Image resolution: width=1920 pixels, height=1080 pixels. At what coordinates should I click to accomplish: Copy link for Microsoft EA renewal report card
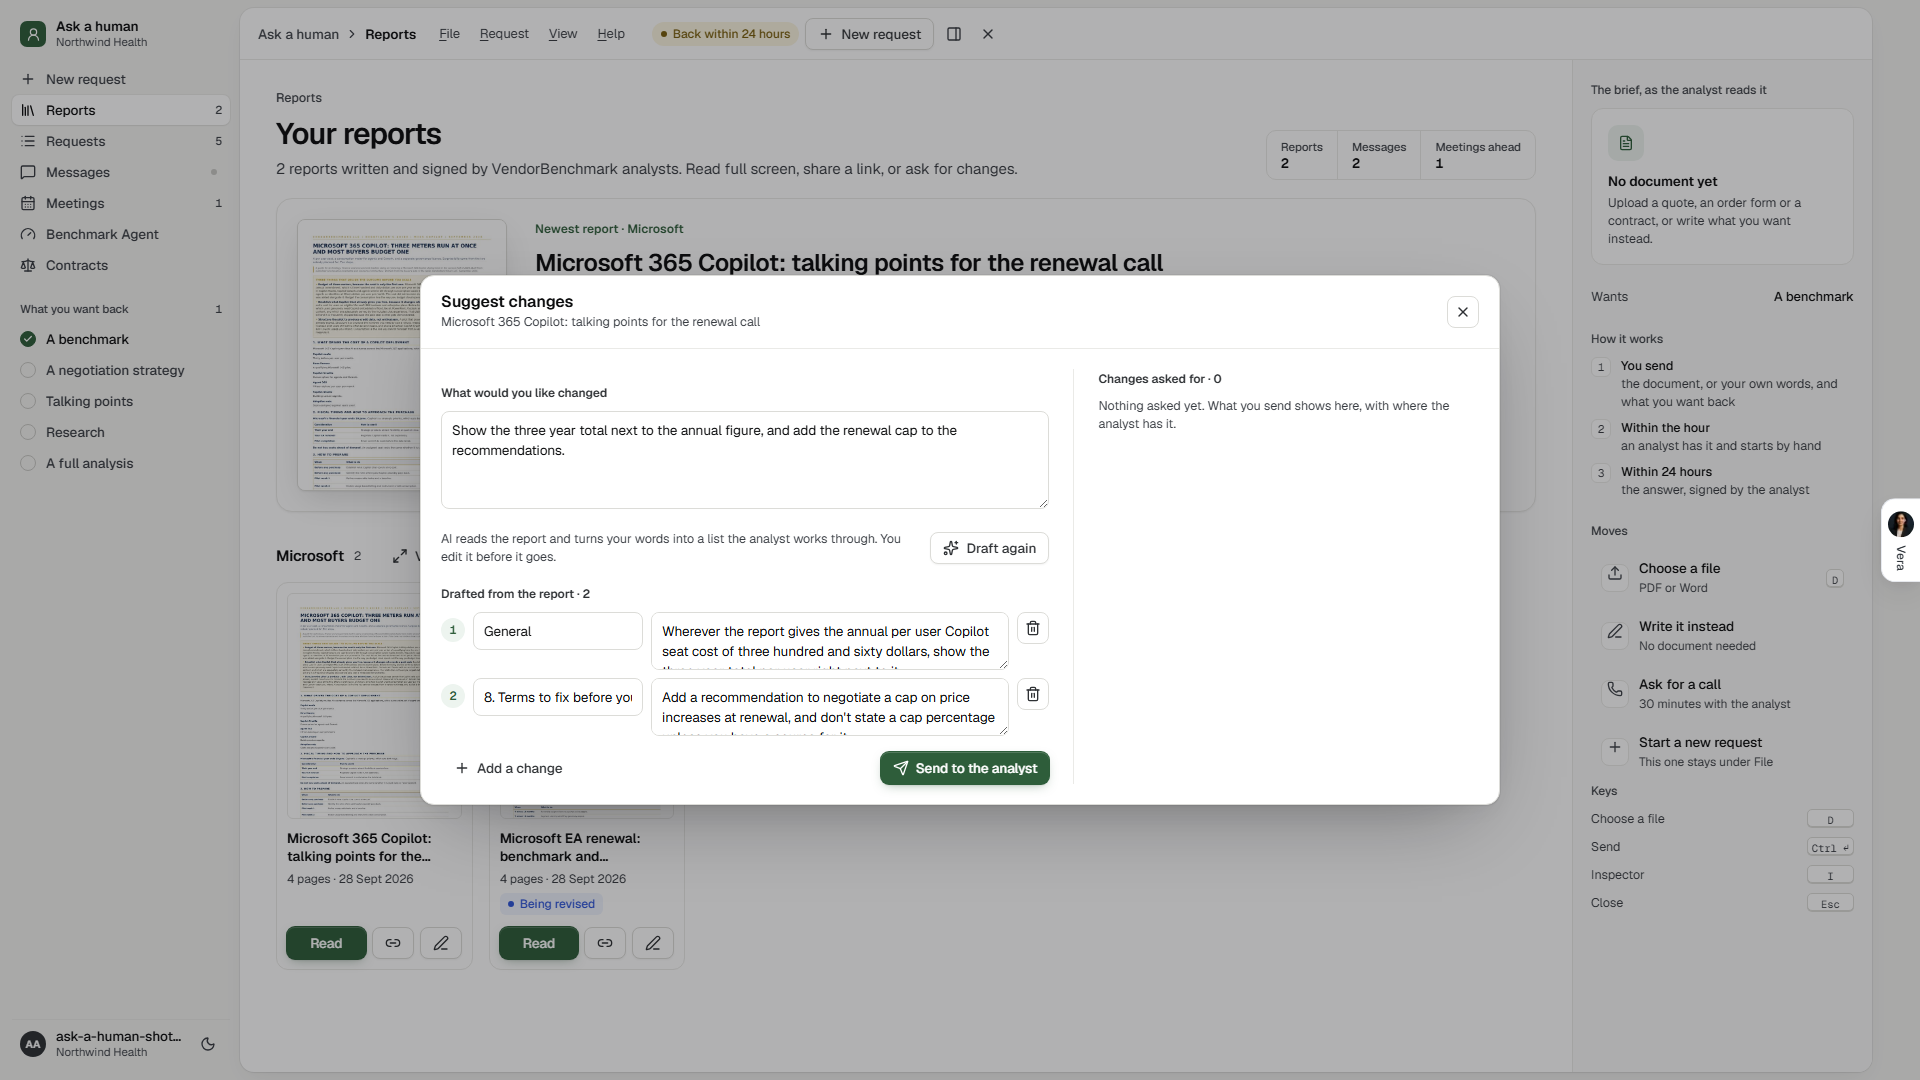605,943
